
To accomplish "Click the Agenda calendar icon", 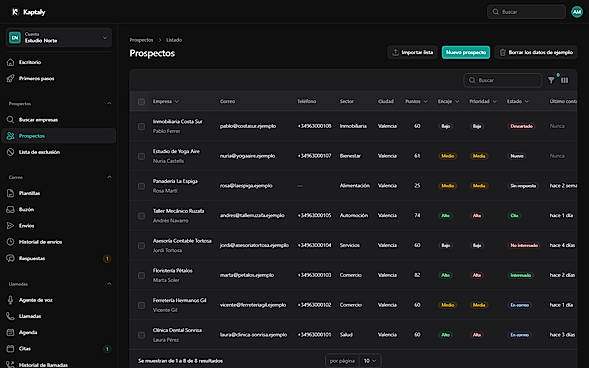I will [11, 332].
